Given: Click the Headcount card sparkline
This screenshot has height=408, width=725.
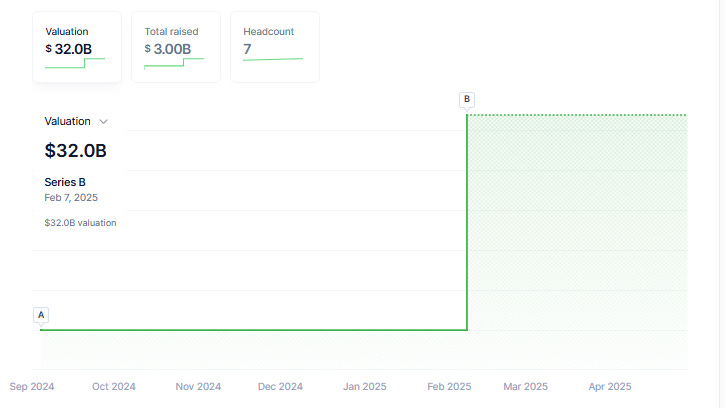Looking at the screenshot, I should point(273,59).
